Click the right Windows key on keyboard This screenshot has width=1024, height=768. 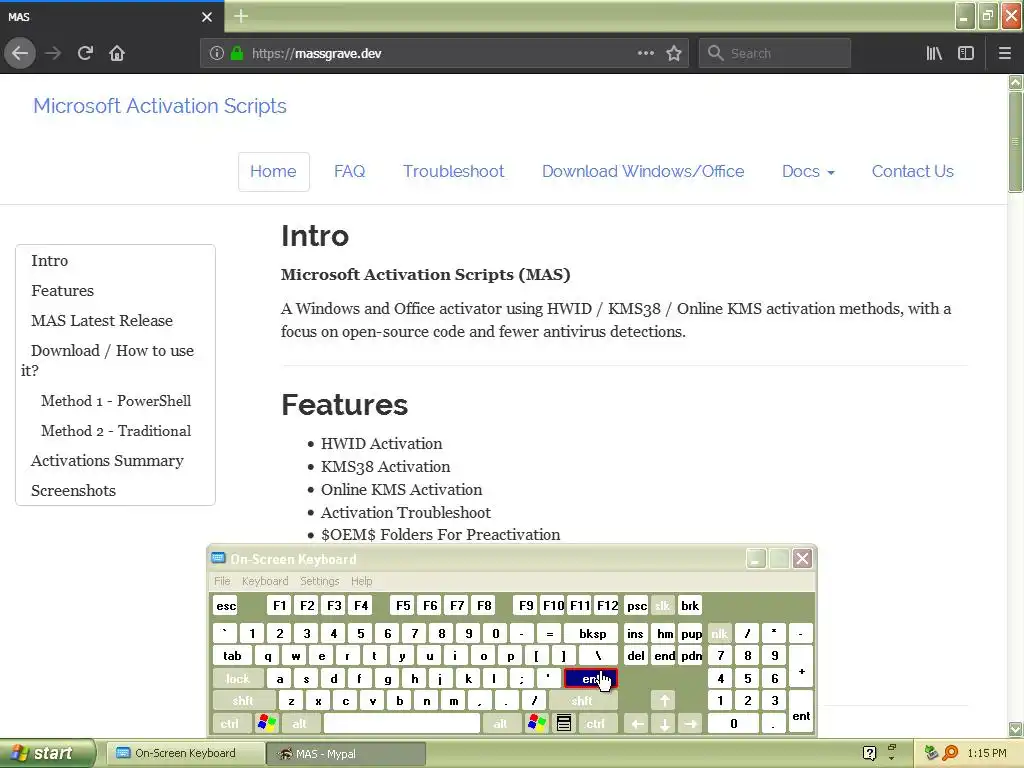537,723
